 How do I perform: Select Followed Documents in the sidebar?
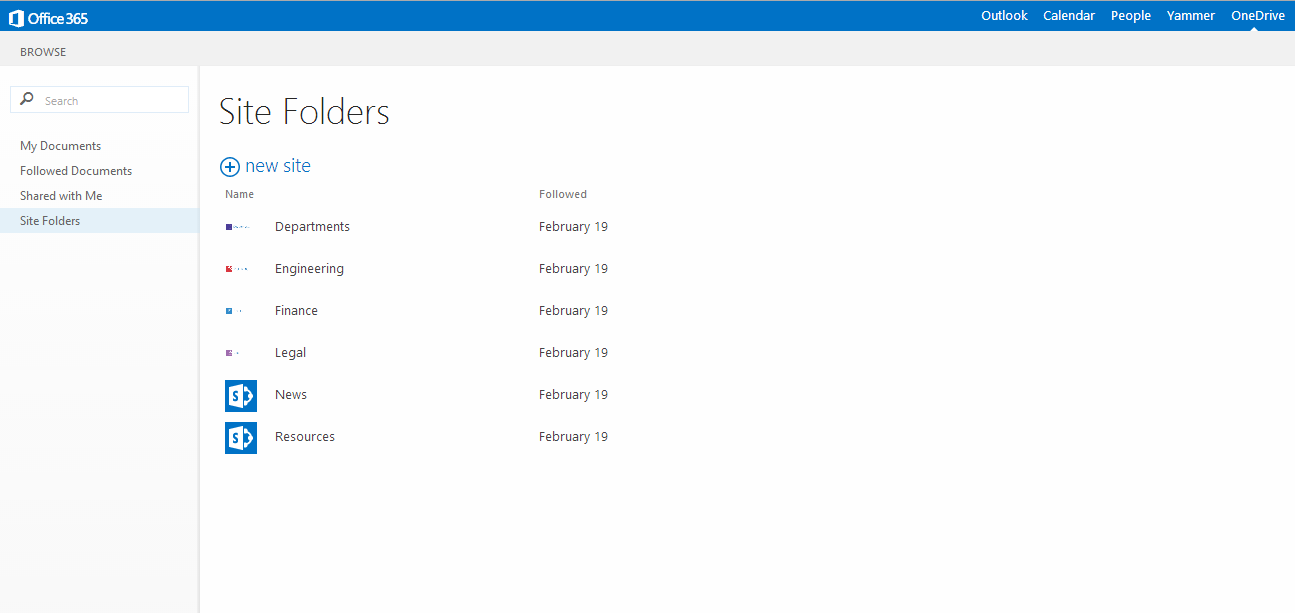76,171
